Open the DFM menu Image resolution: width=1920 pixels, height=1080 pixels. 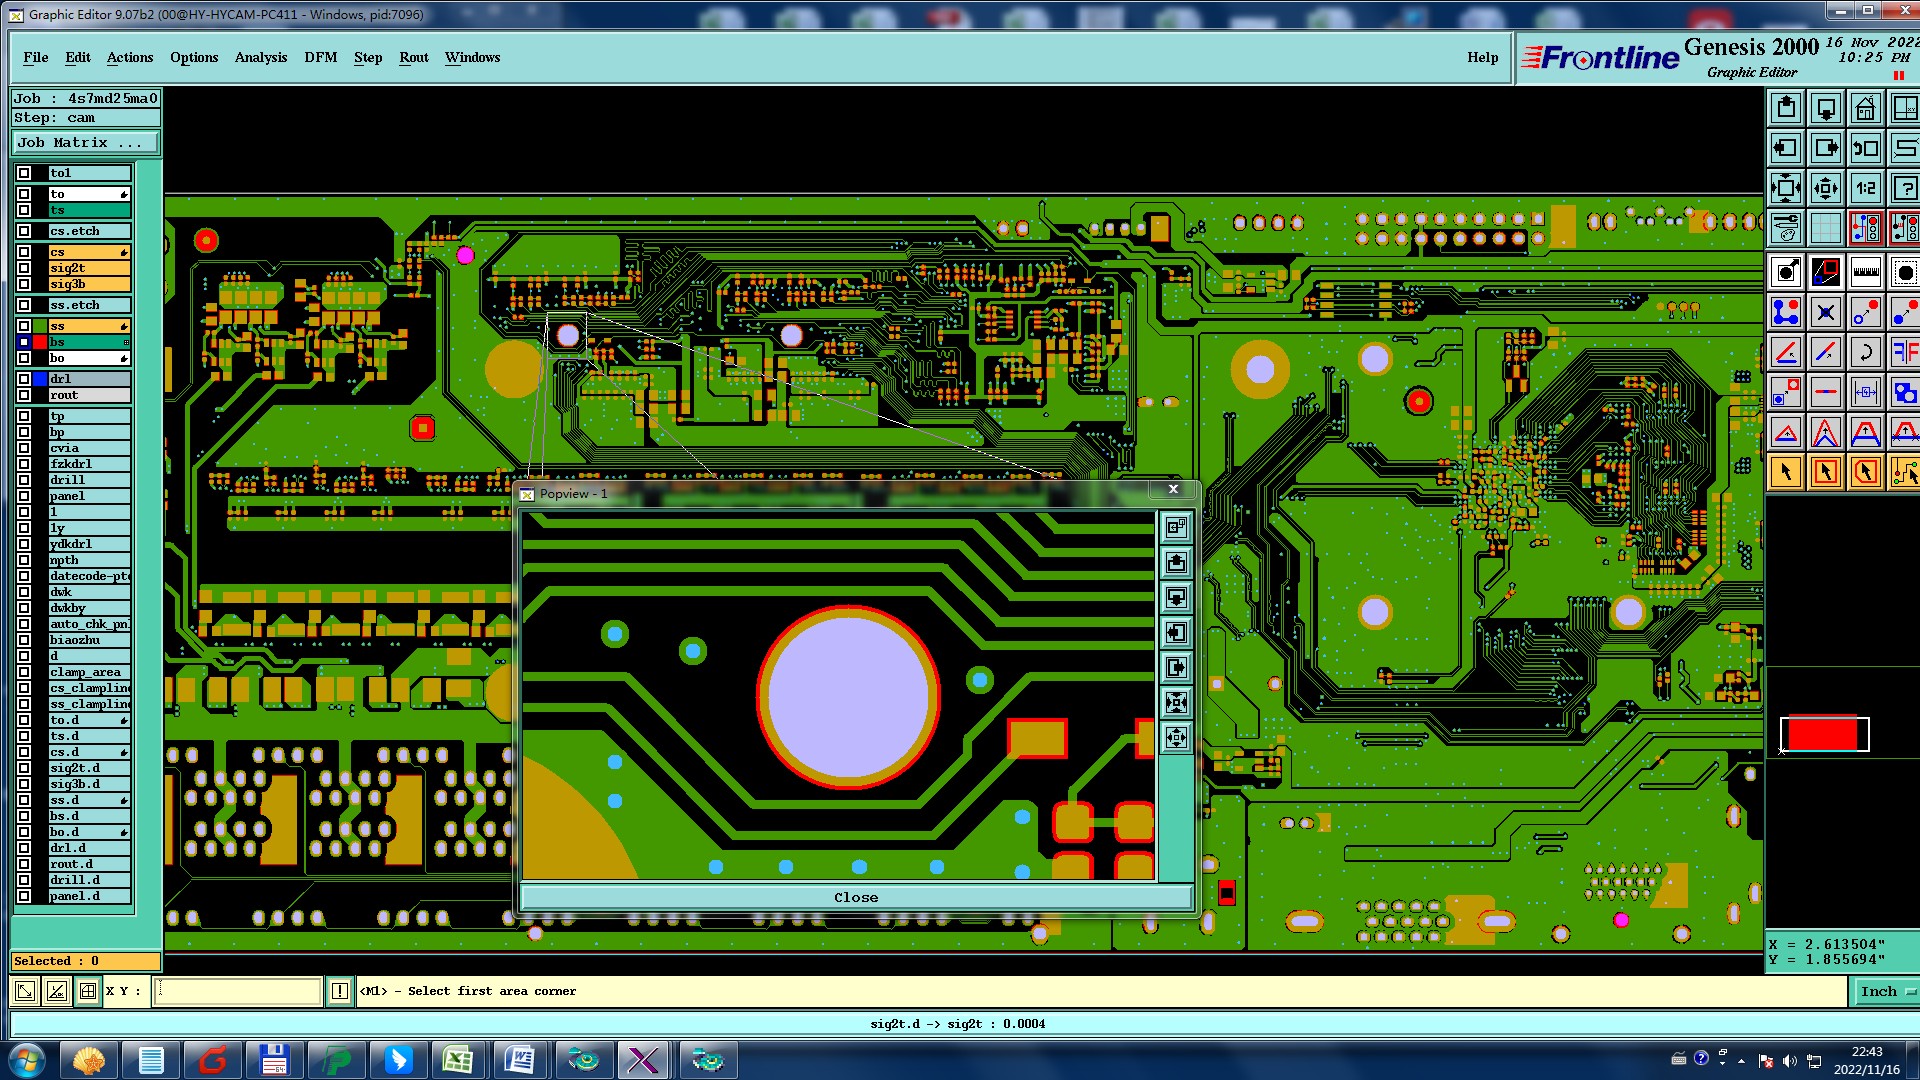320,57
